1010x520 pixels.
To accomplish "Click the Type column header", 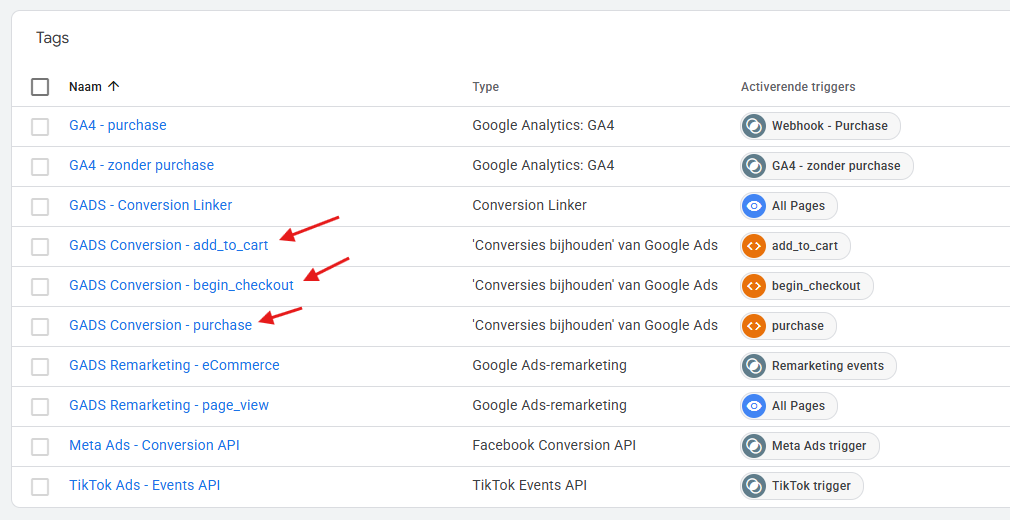I will pyautogui.click(x=485, y=87).
